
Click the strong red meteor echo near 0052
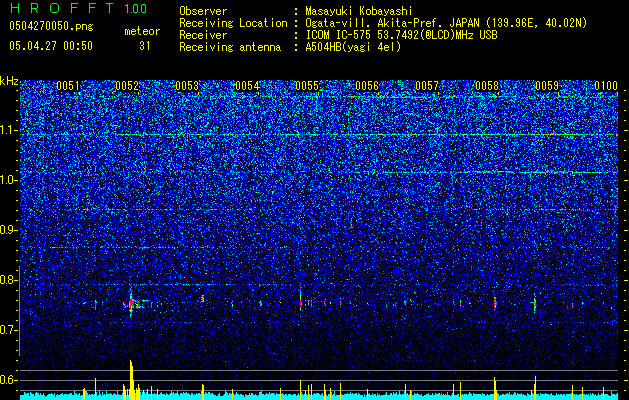(x=131, y=302)
